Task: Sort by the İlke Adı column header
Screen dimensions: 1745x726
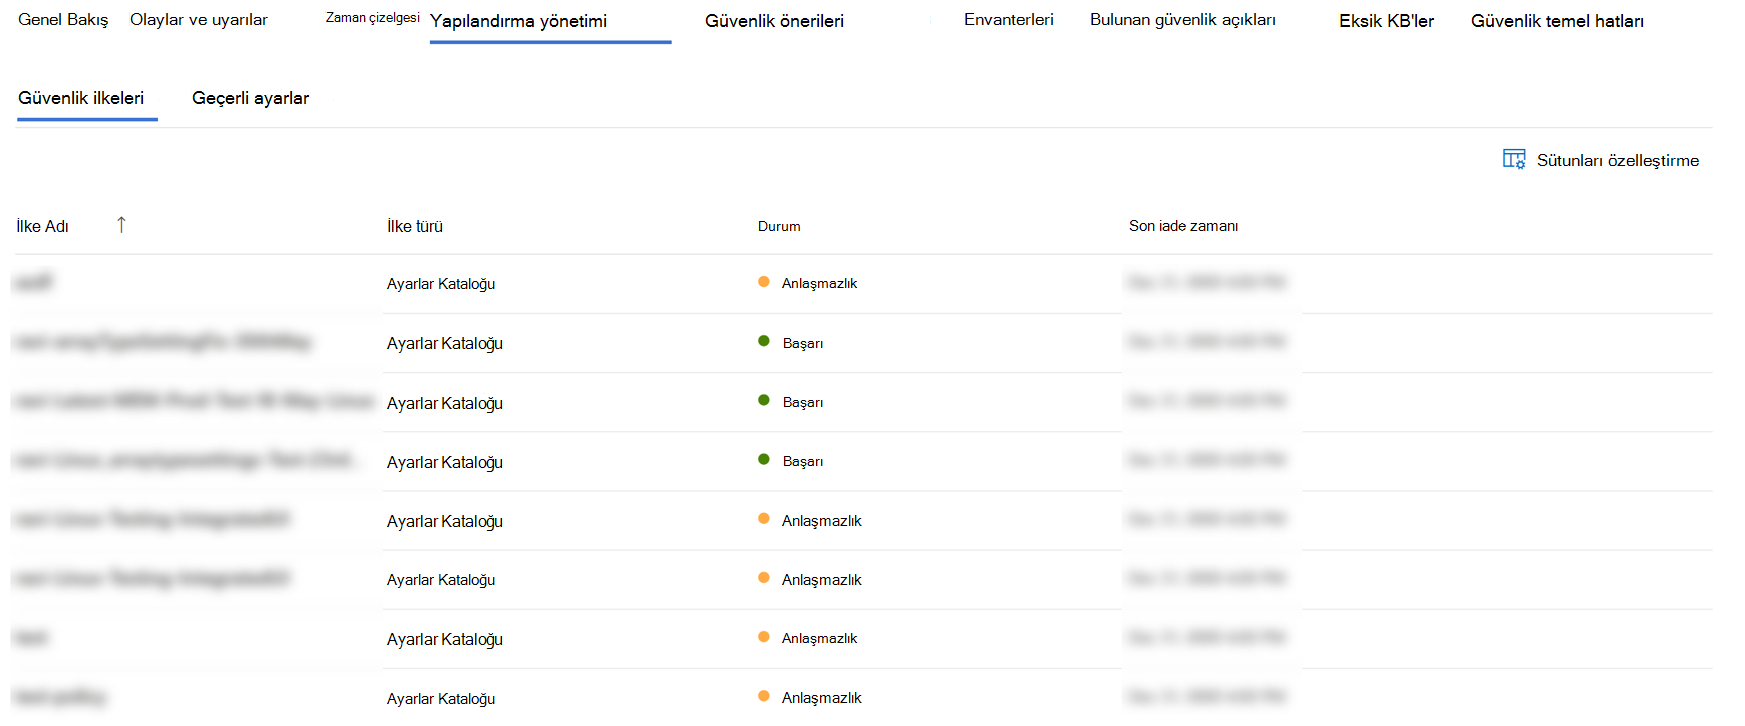Action: pyautogui.click(x=42, y=226)
